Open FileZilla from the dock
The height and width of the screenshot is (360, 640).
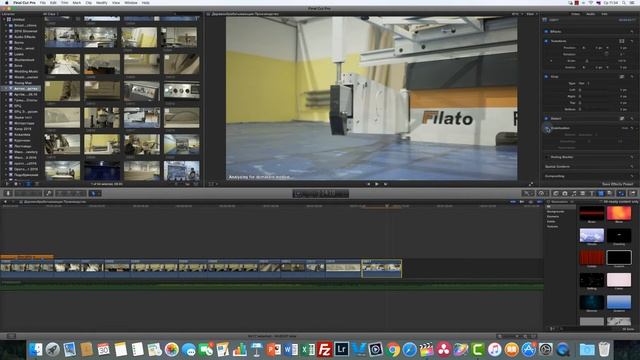click(324, 349)
